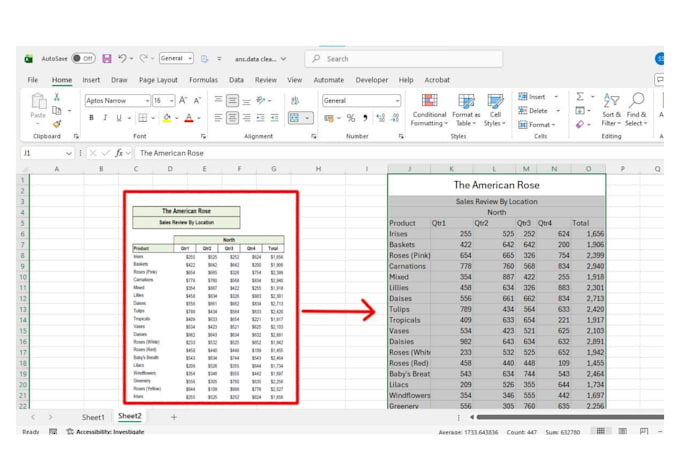Viewport: 680px width, 459px height.
Task: Click the Fill Color yellow bucket
Action: pos(167,118)
